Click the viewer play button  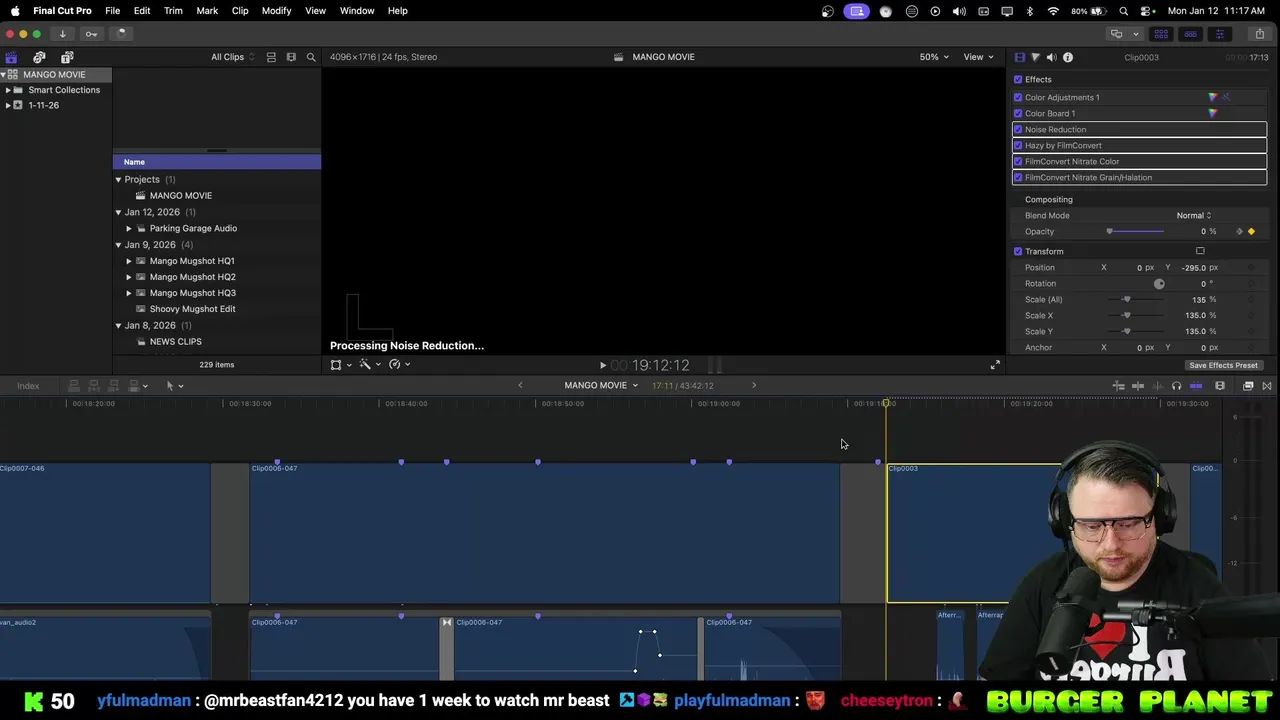click(603, 366)
